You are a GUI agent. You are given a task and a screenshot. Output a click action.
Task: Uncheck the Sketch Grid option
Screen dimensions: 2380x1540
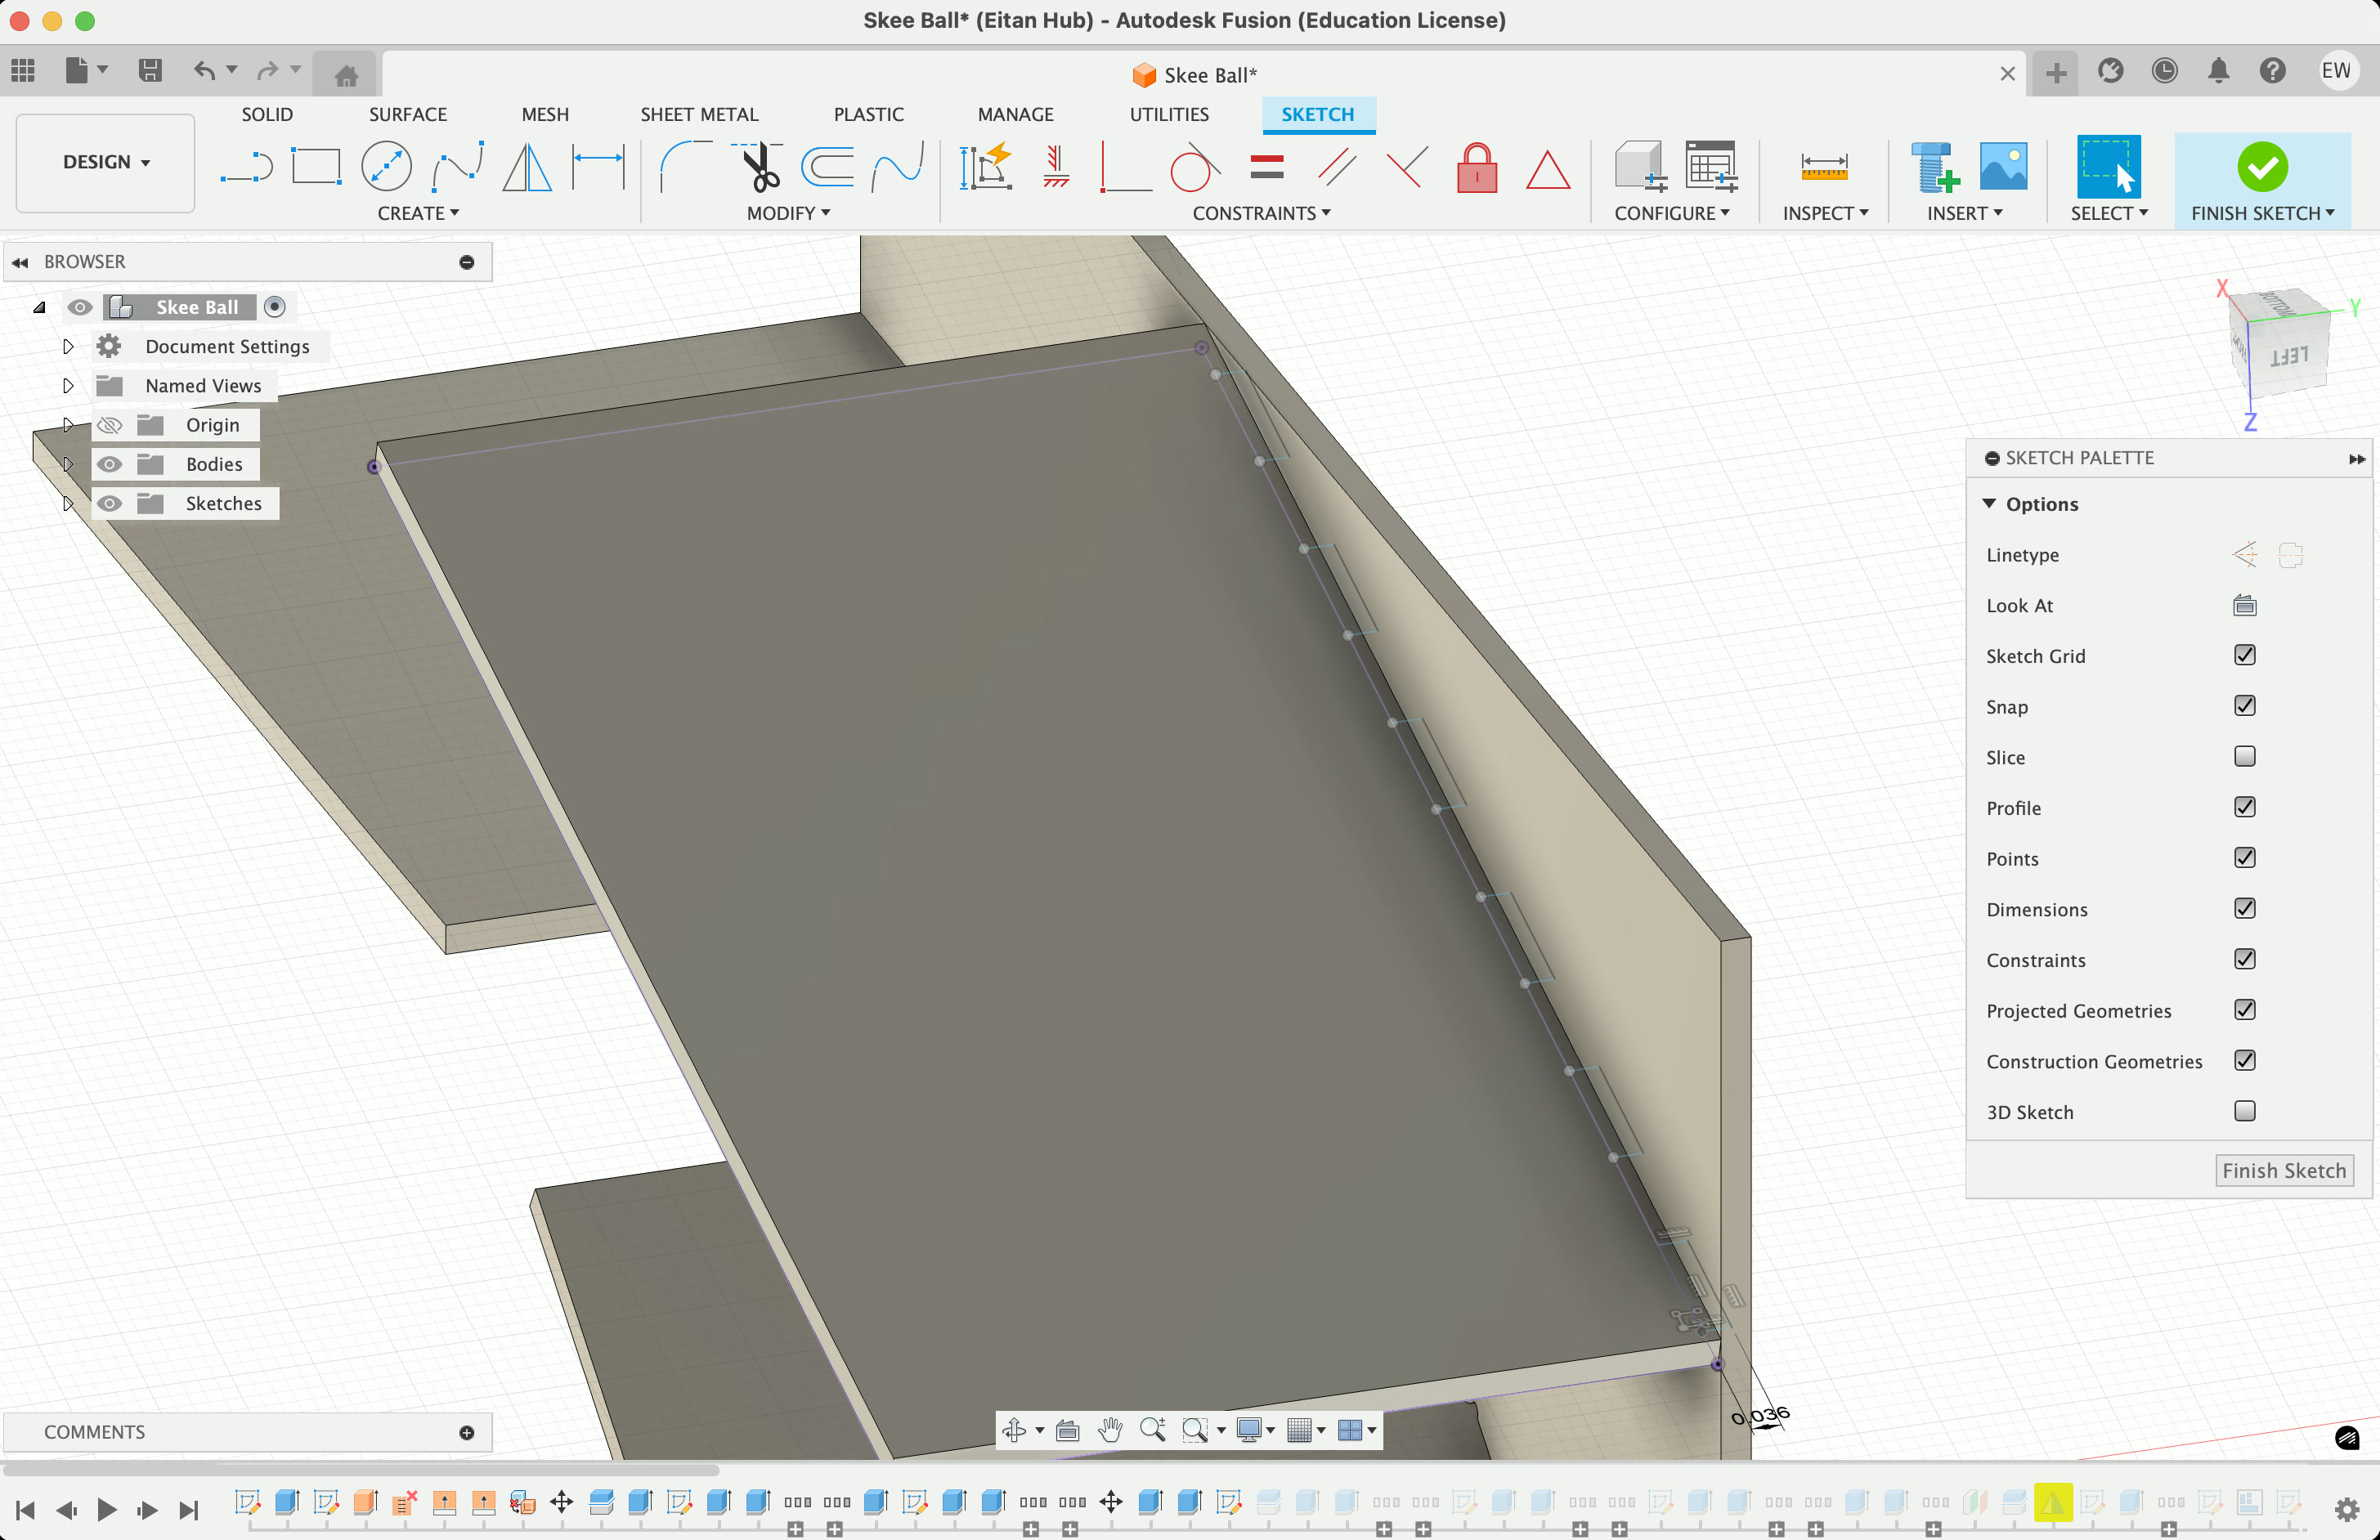pos(2244,655)
